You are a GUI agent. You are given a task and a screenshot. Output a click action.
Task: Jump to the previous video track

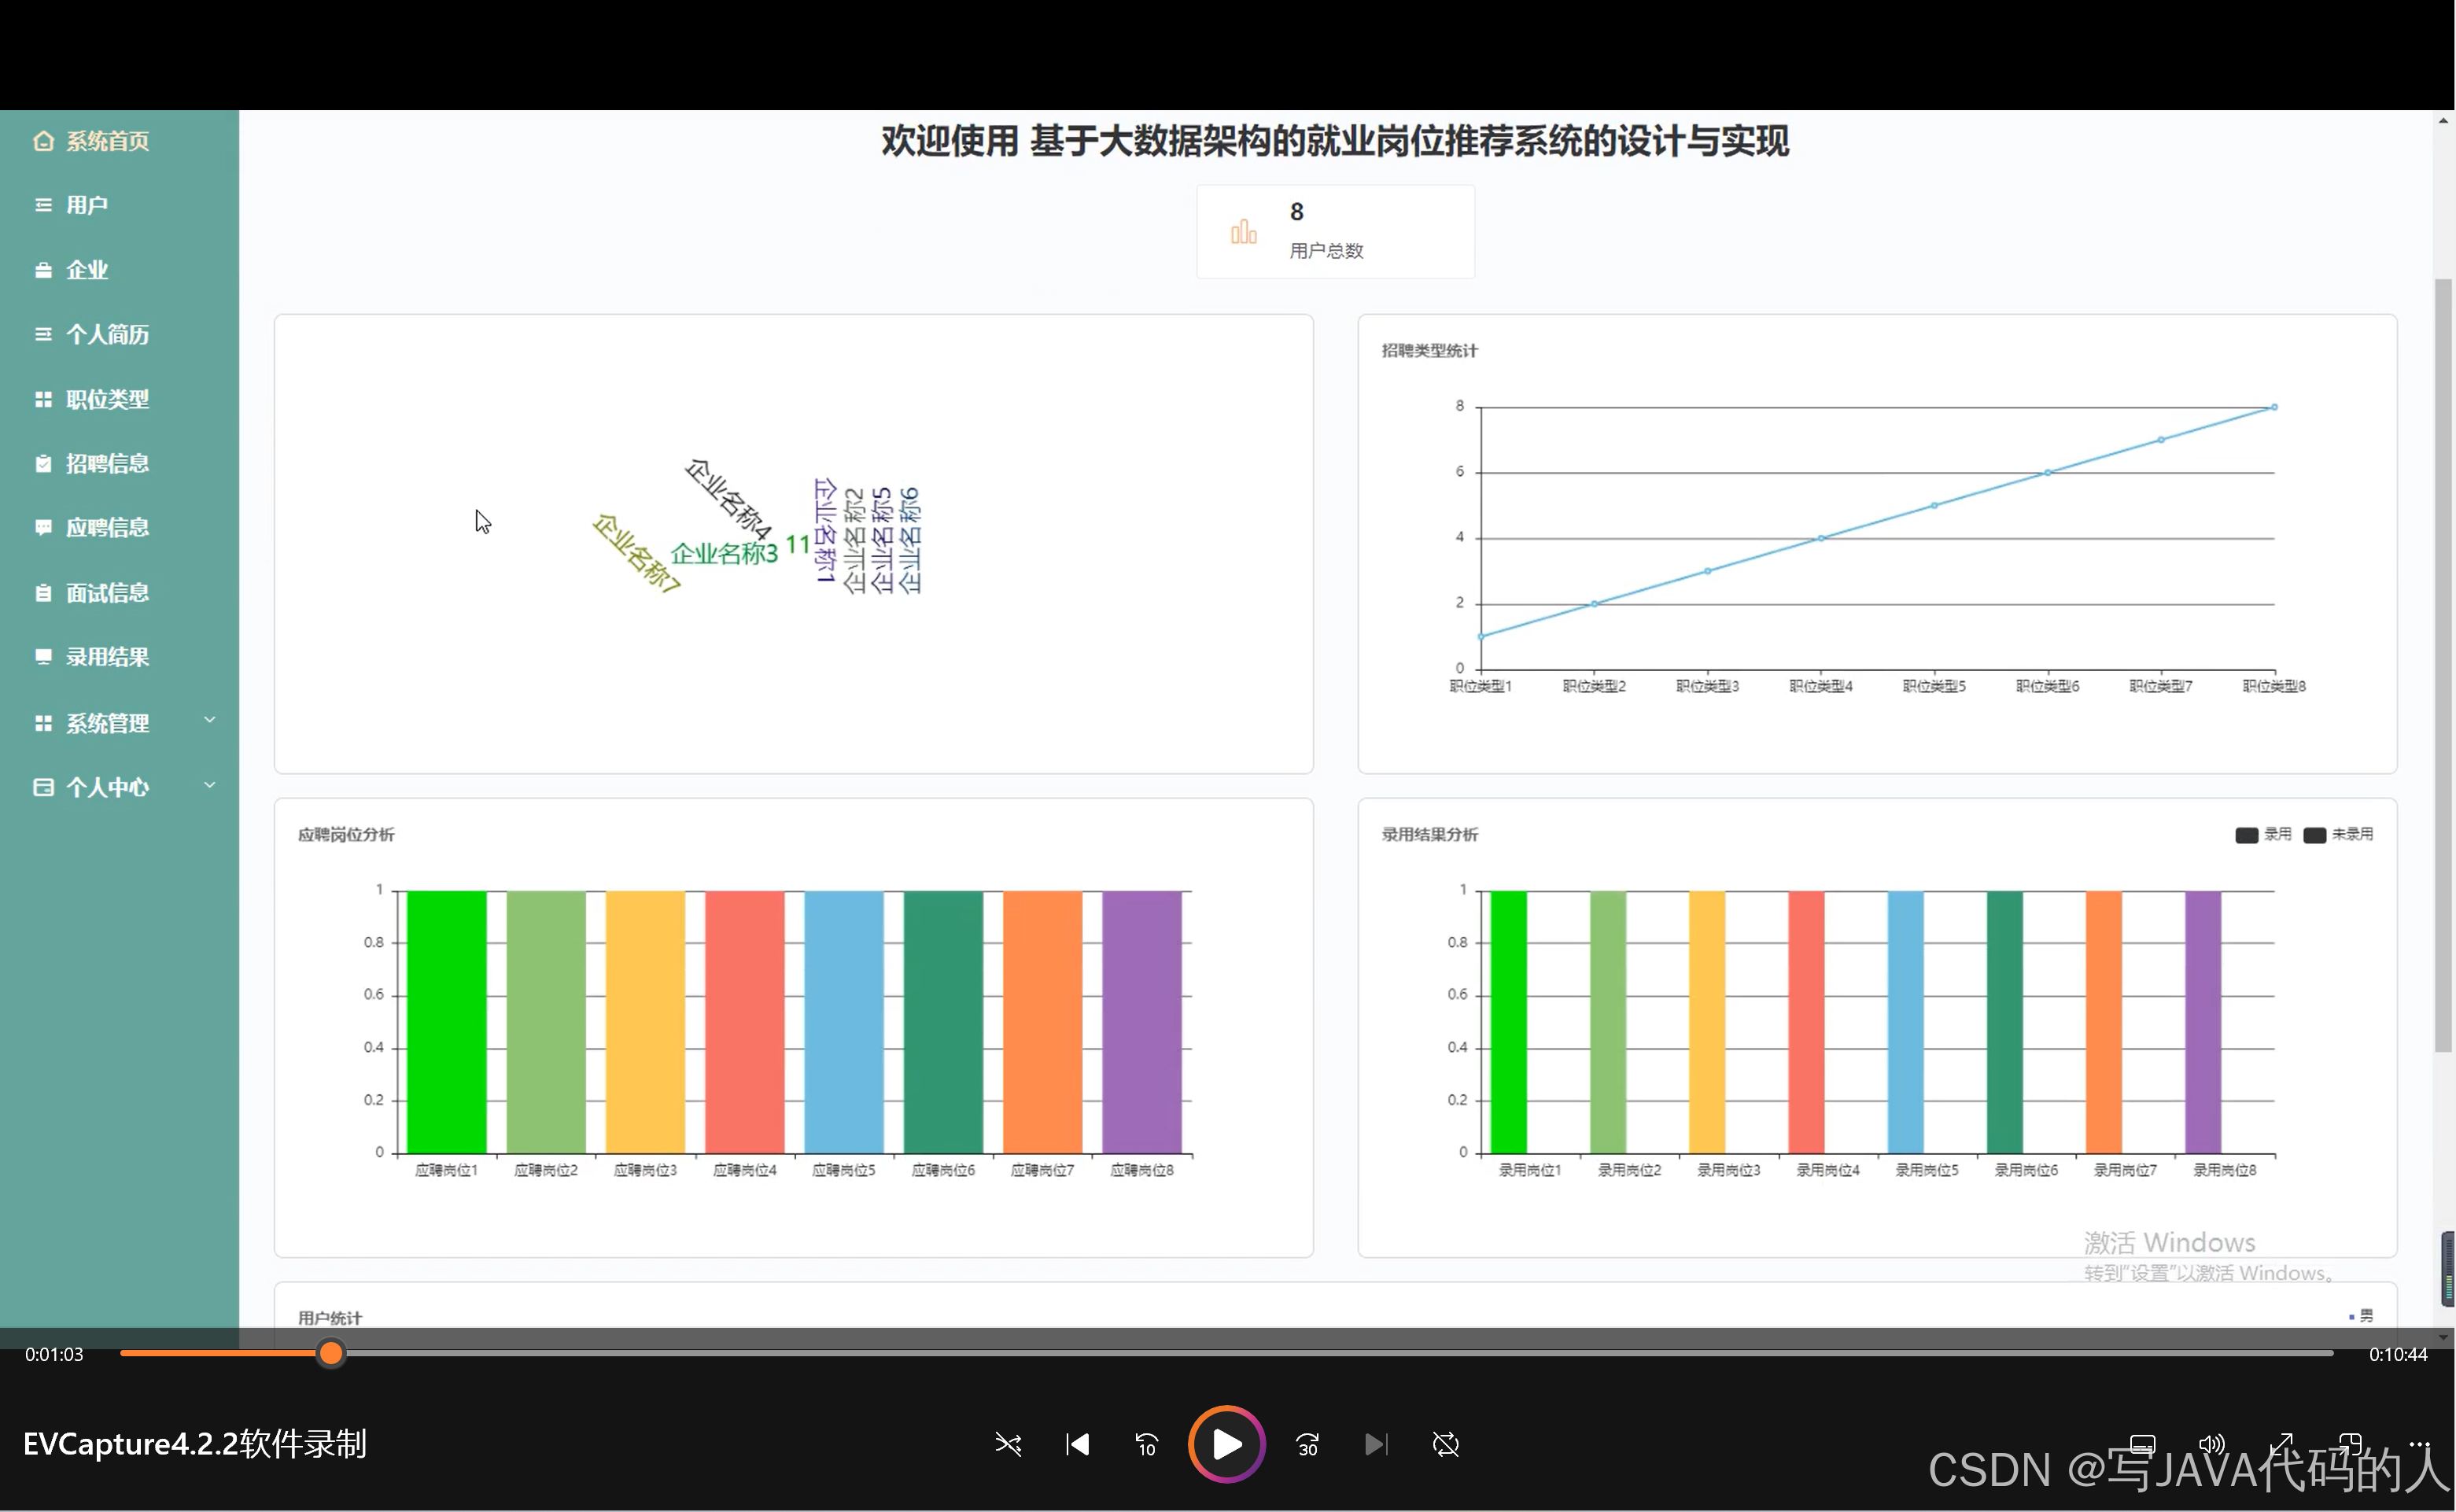[x=1077, y=1444]
